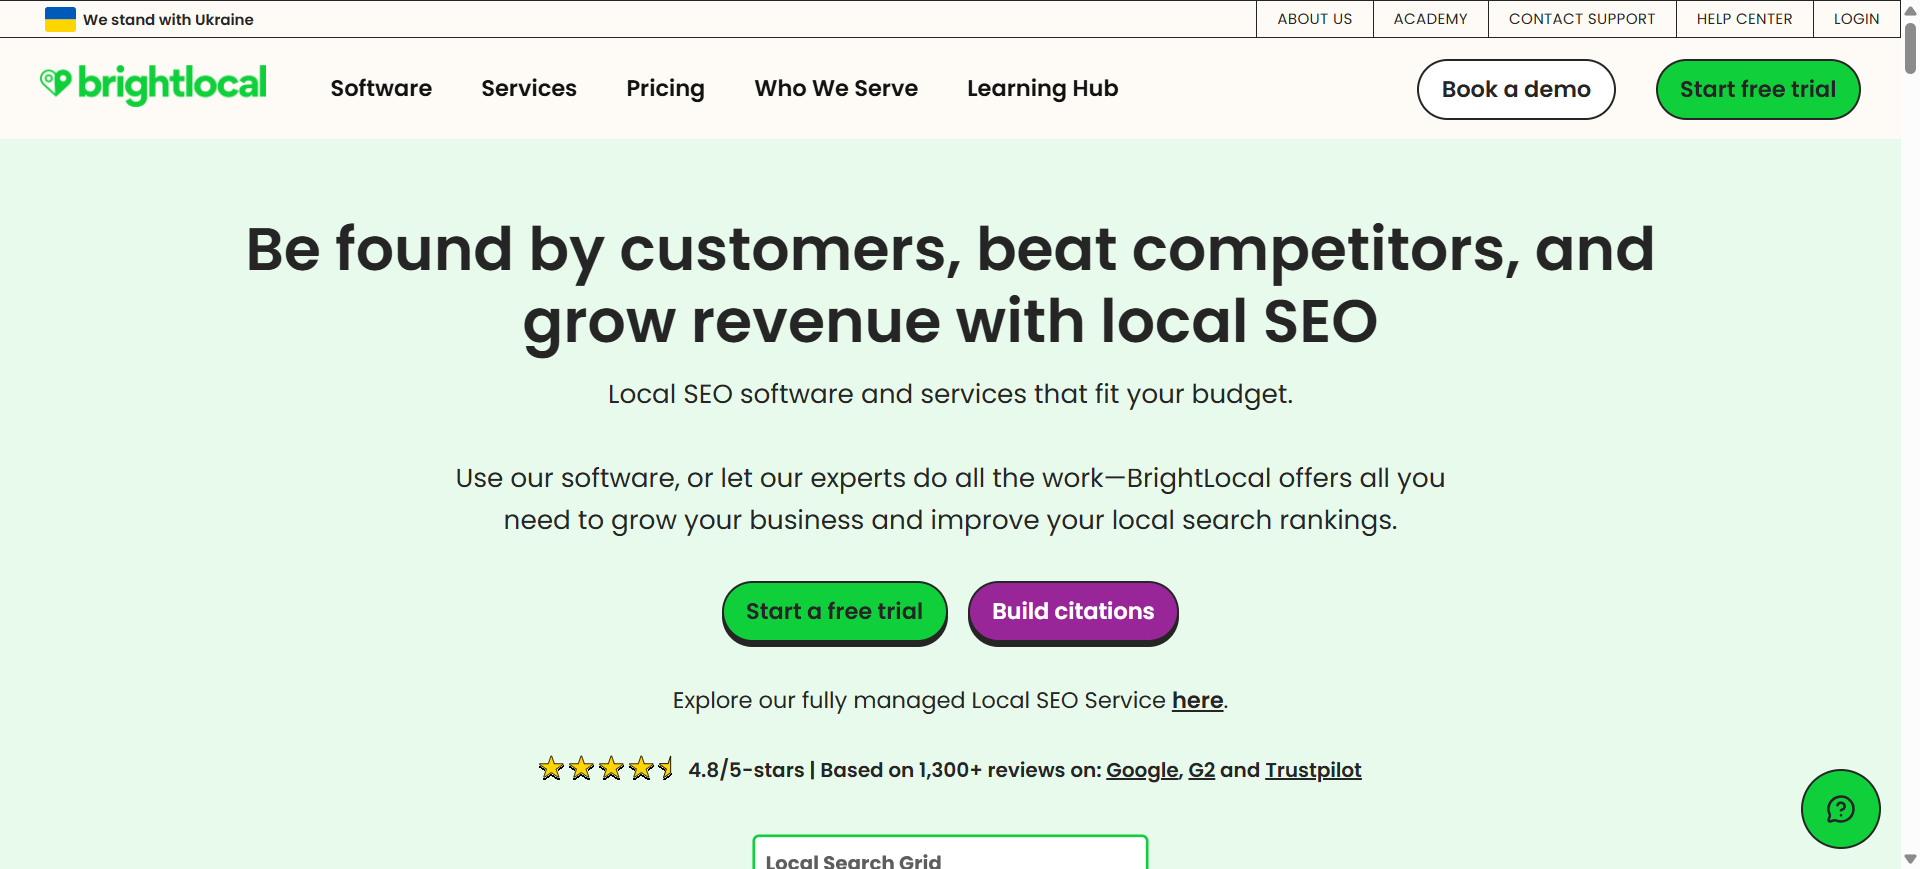Click the Ukraine flag icon

(x=60, y=19)
